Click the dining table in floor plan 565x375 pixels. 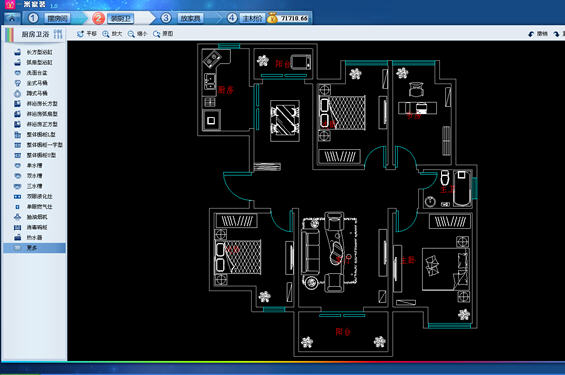(285, 121)
